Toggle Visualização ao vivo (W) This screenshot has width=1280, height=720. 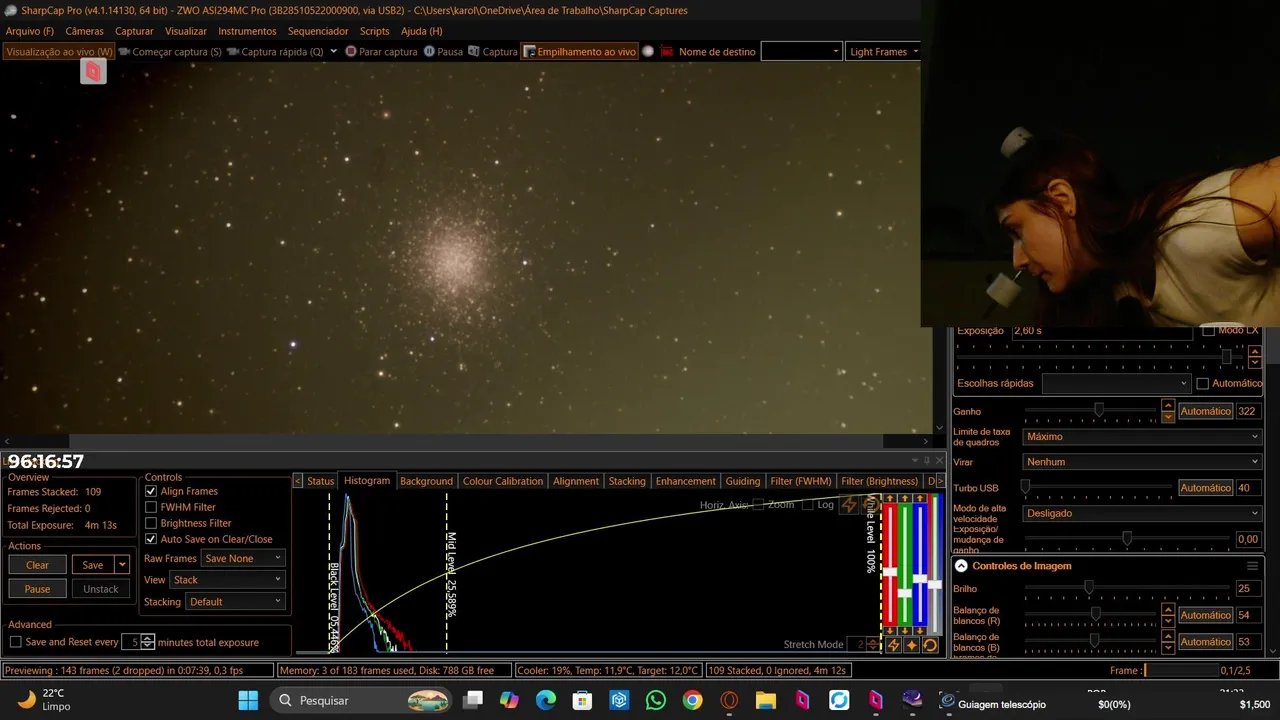pos(59,52)
